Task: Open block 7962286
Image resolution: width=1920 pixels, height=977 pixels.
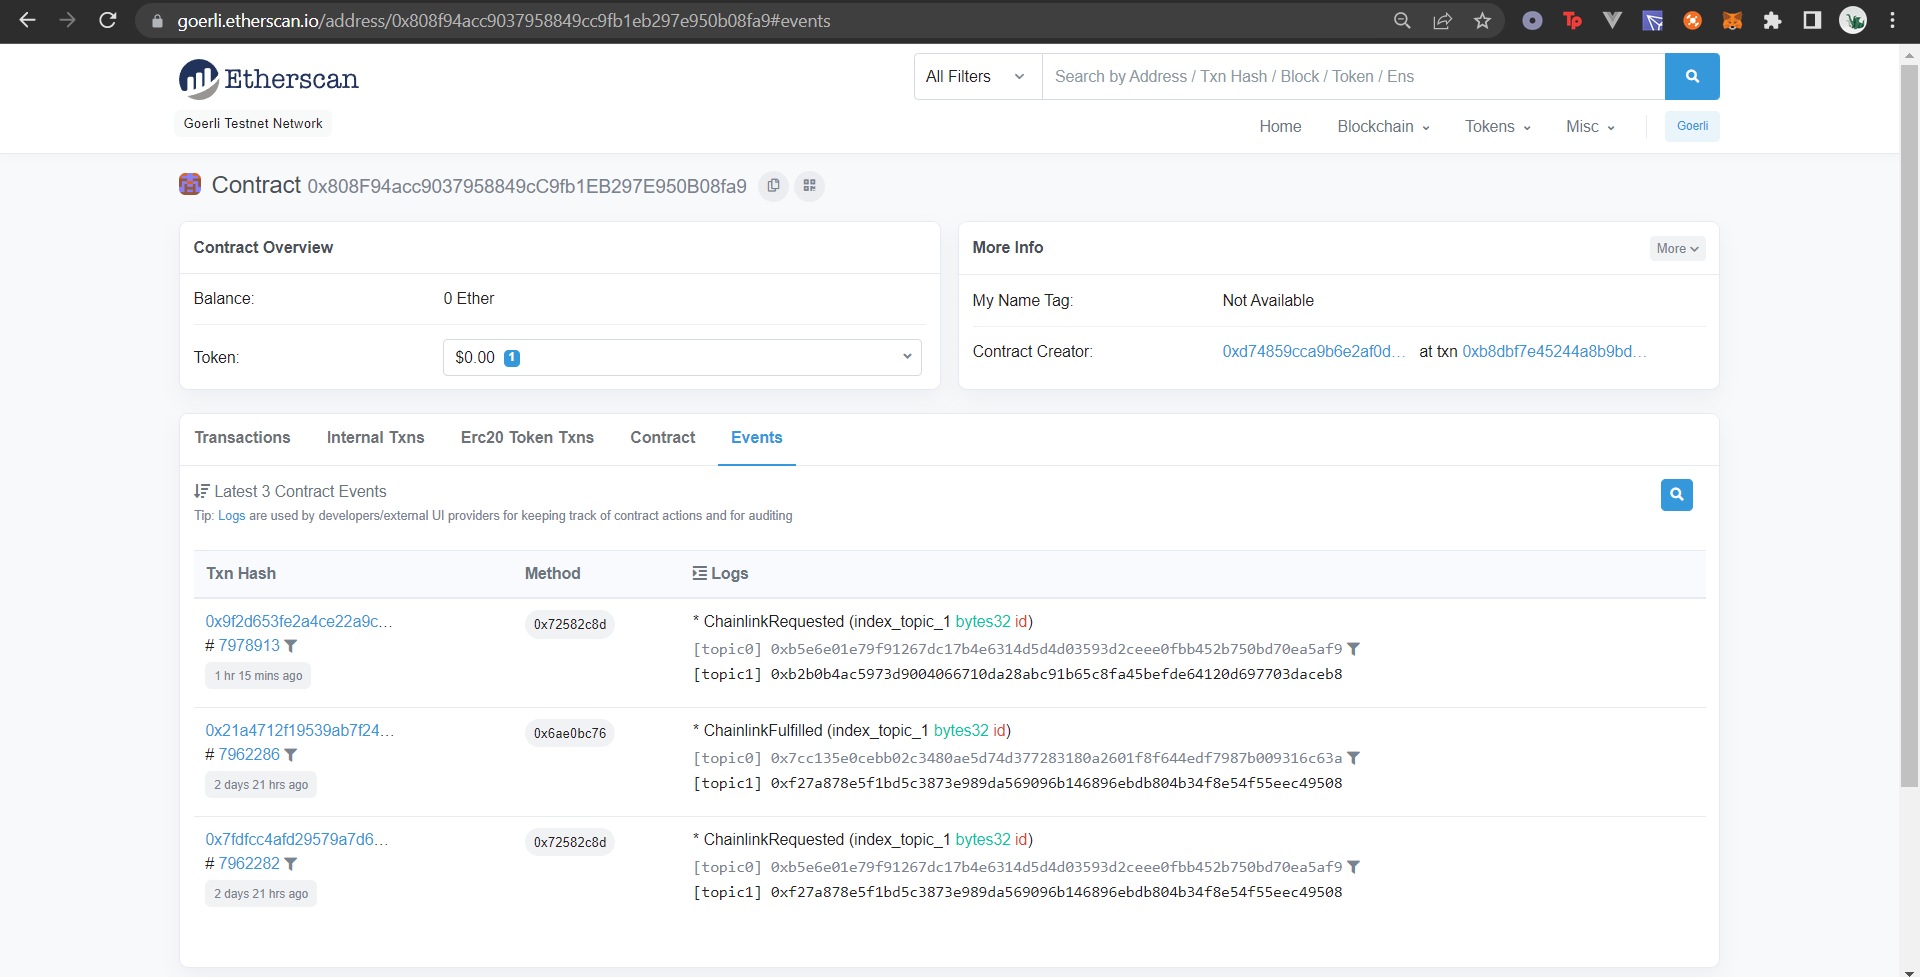Action: click(249, 755)
